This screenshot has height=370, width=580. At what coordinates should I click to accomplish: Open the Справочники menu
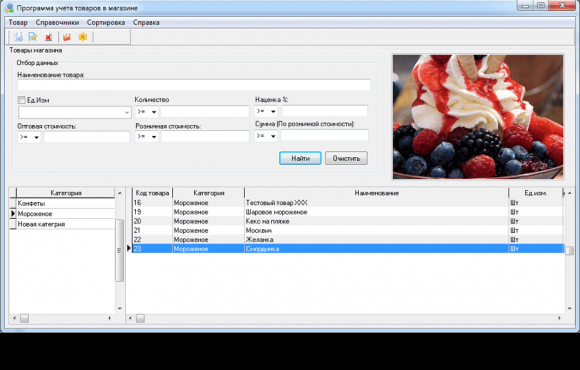(x=57, y=23)
